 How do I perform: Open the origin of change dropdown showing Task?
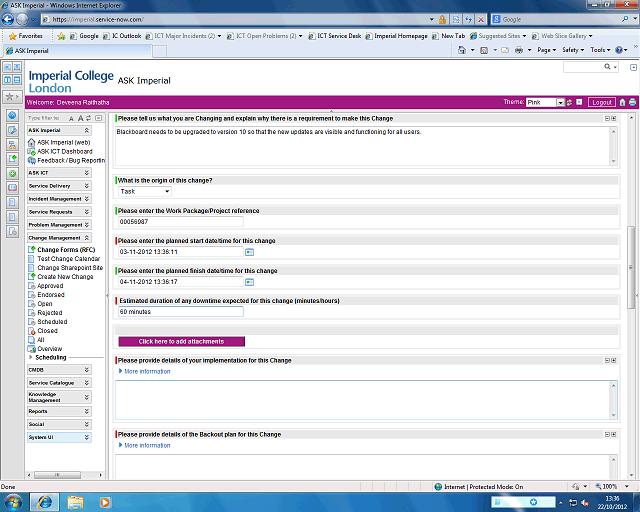144,191
